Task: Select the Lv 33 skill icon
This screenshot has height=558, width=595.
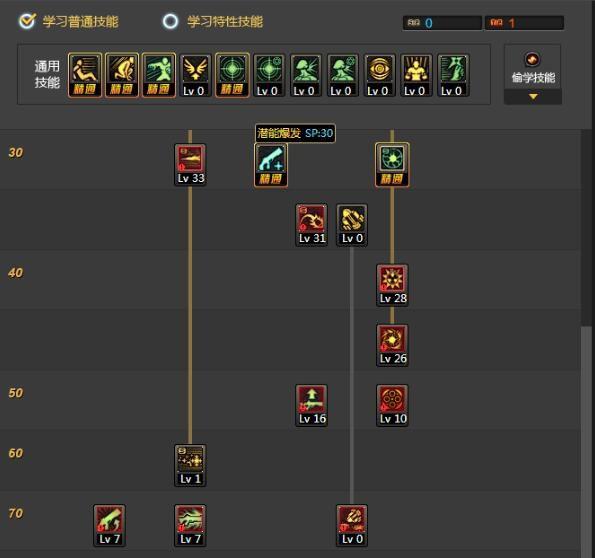Action: point(190,165)
